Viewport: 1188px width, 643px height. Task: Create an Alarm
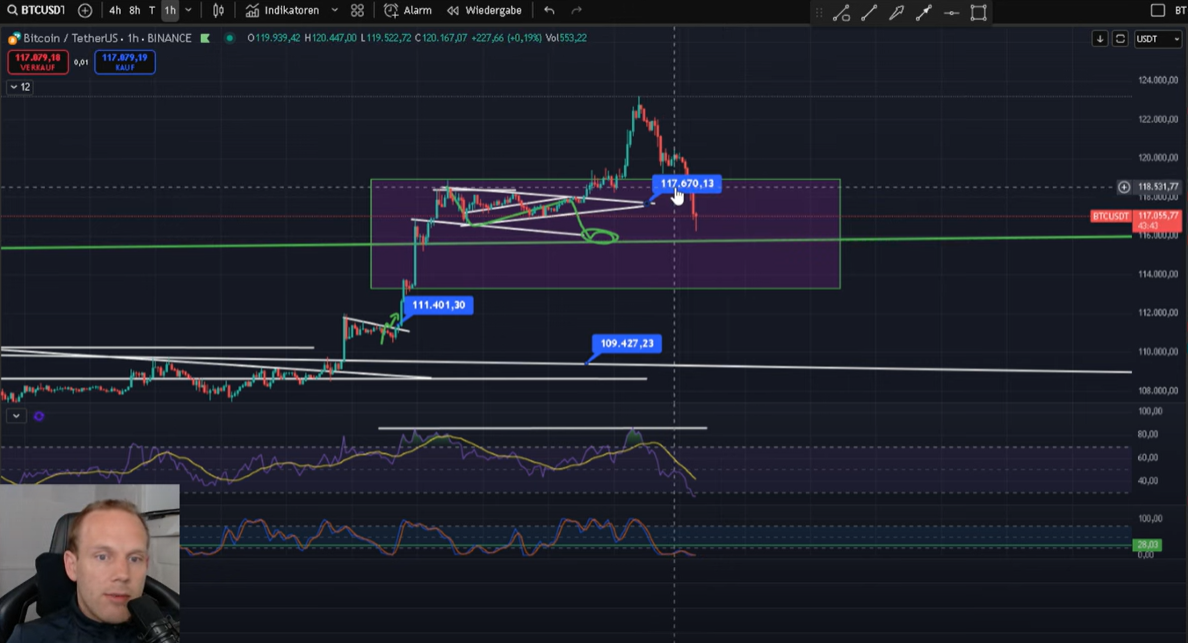click(408, 11)
